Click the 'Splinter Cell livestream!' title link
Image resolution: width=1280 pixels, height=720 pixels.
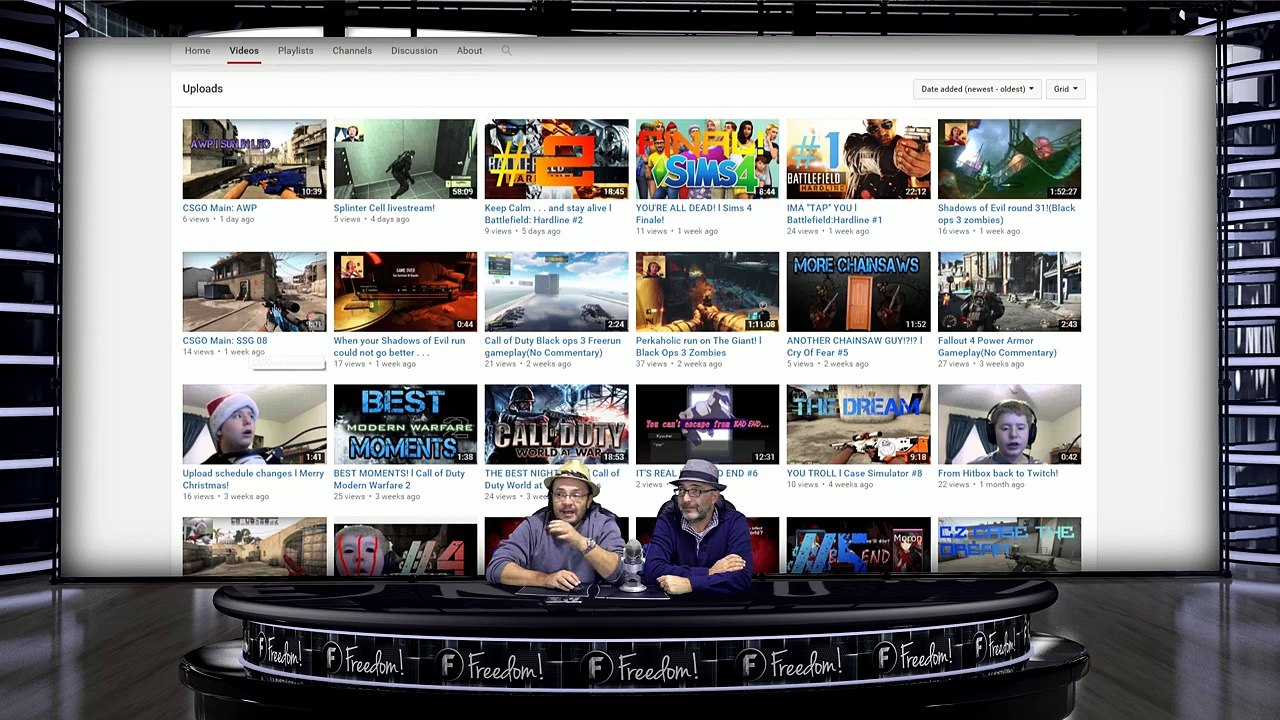pyautogui.click(x=384, y=208)
